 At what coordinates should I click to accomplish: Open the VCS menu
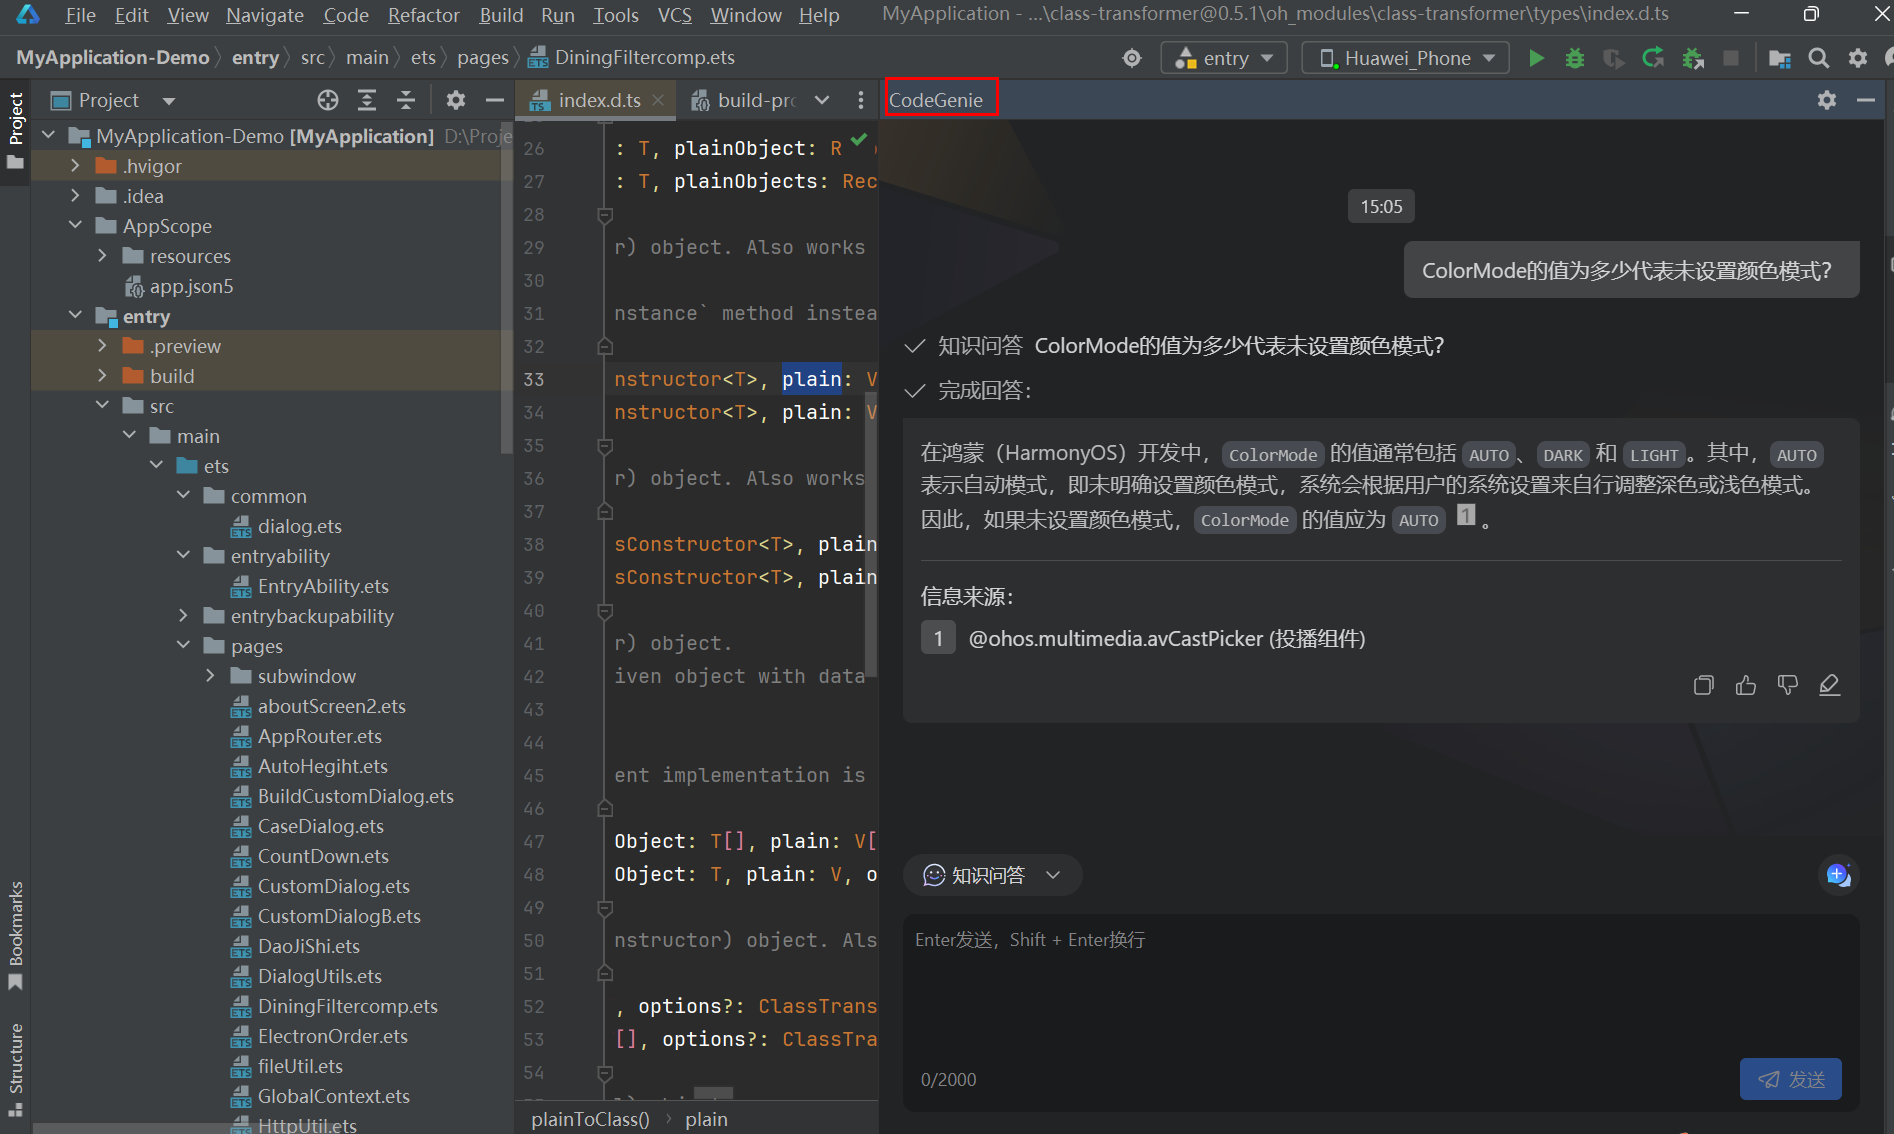pos(674,15)
